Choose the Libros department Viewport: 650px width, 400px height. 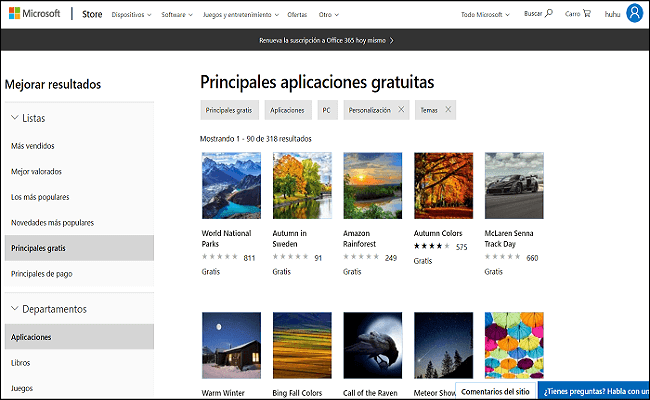pyautogui.click(x=20, y=363)
